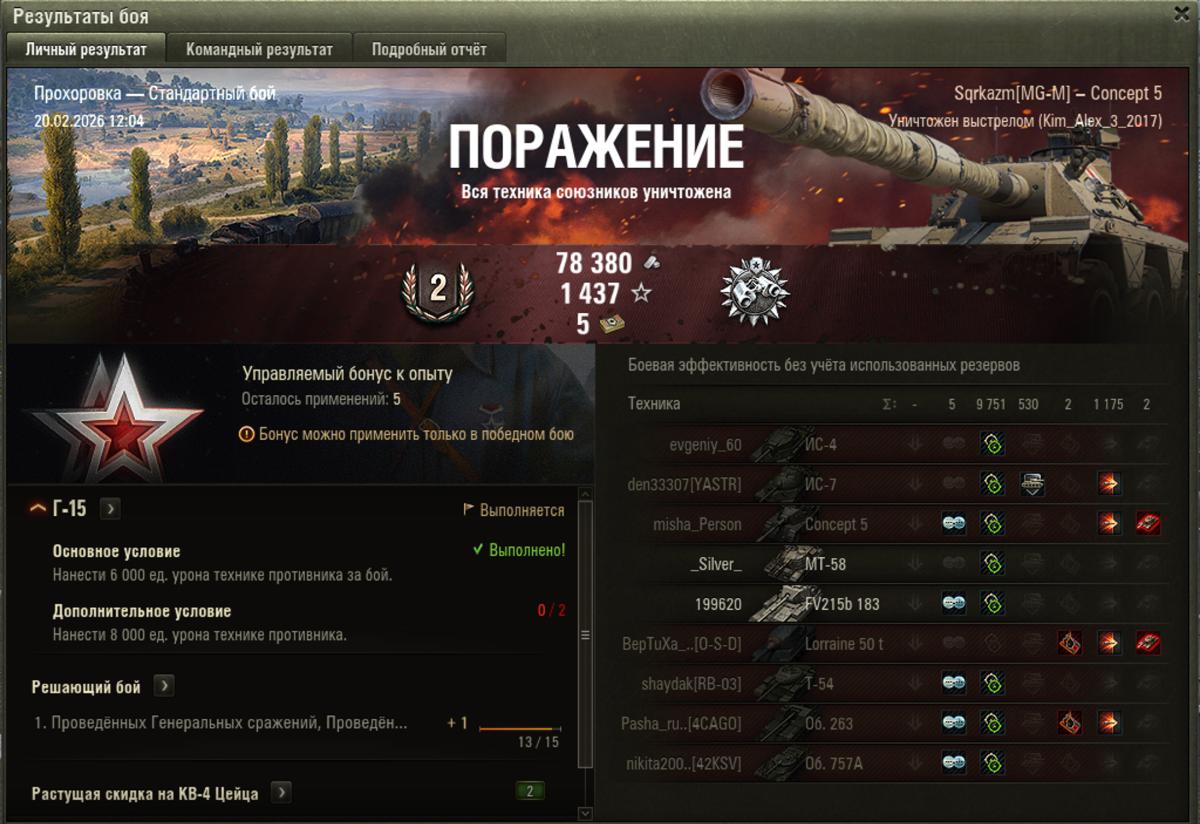Open Г-15 mission details arrow
This screenshot has width=1200, height=824.
[x=110, y=509]
